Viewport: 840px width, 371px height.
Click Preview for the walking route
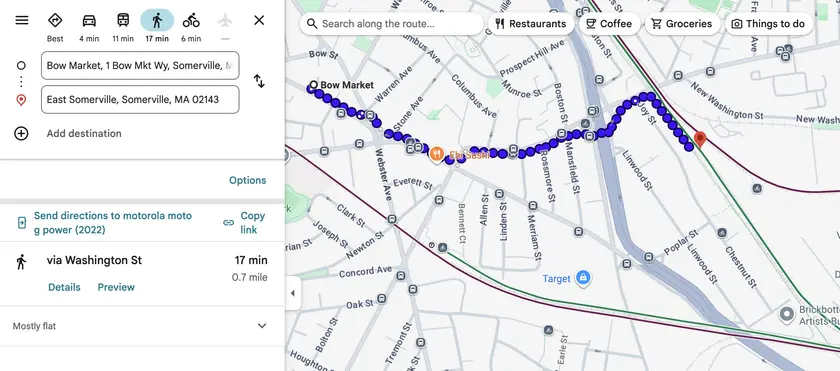pos(116,287)
